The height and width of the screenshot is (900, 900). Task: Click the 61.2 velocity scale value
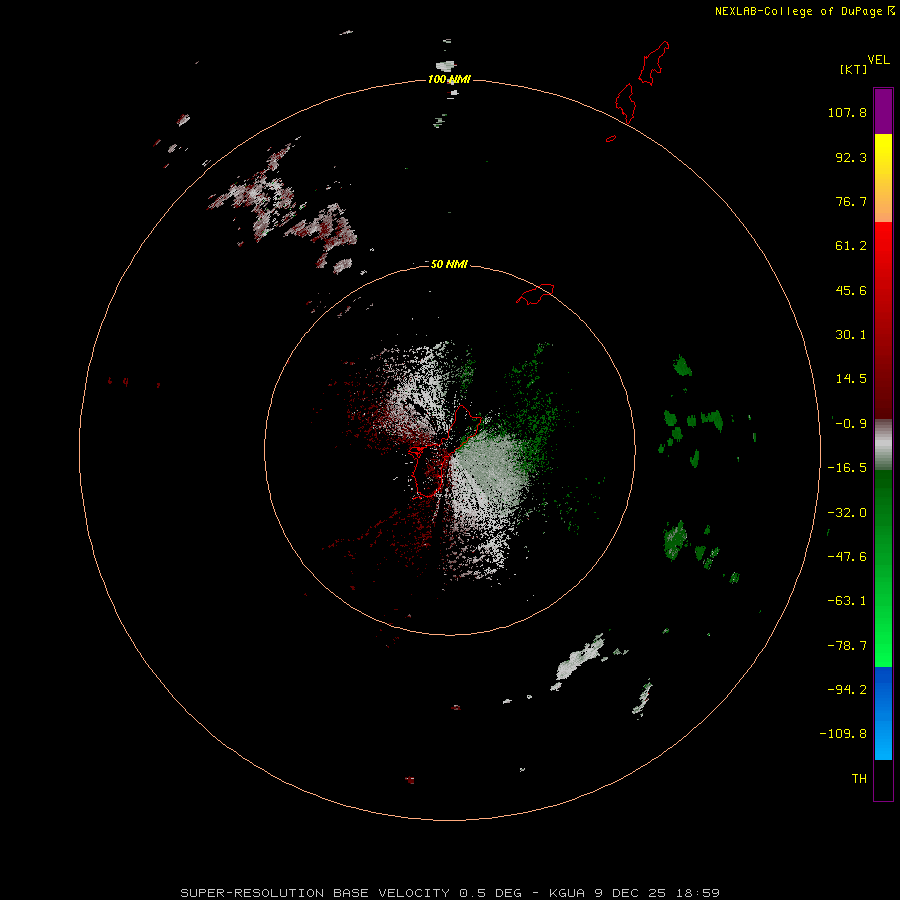tap(851, 246)
